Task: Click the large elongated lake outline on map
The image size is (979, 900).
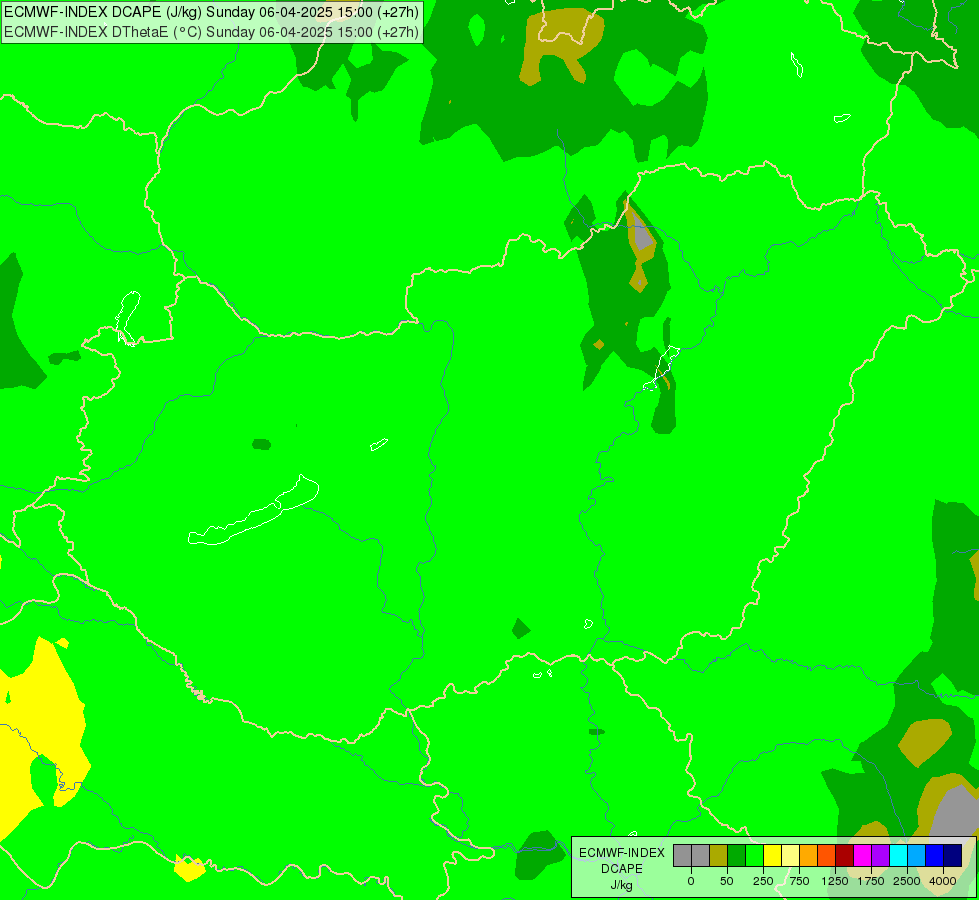Action: 254,511
